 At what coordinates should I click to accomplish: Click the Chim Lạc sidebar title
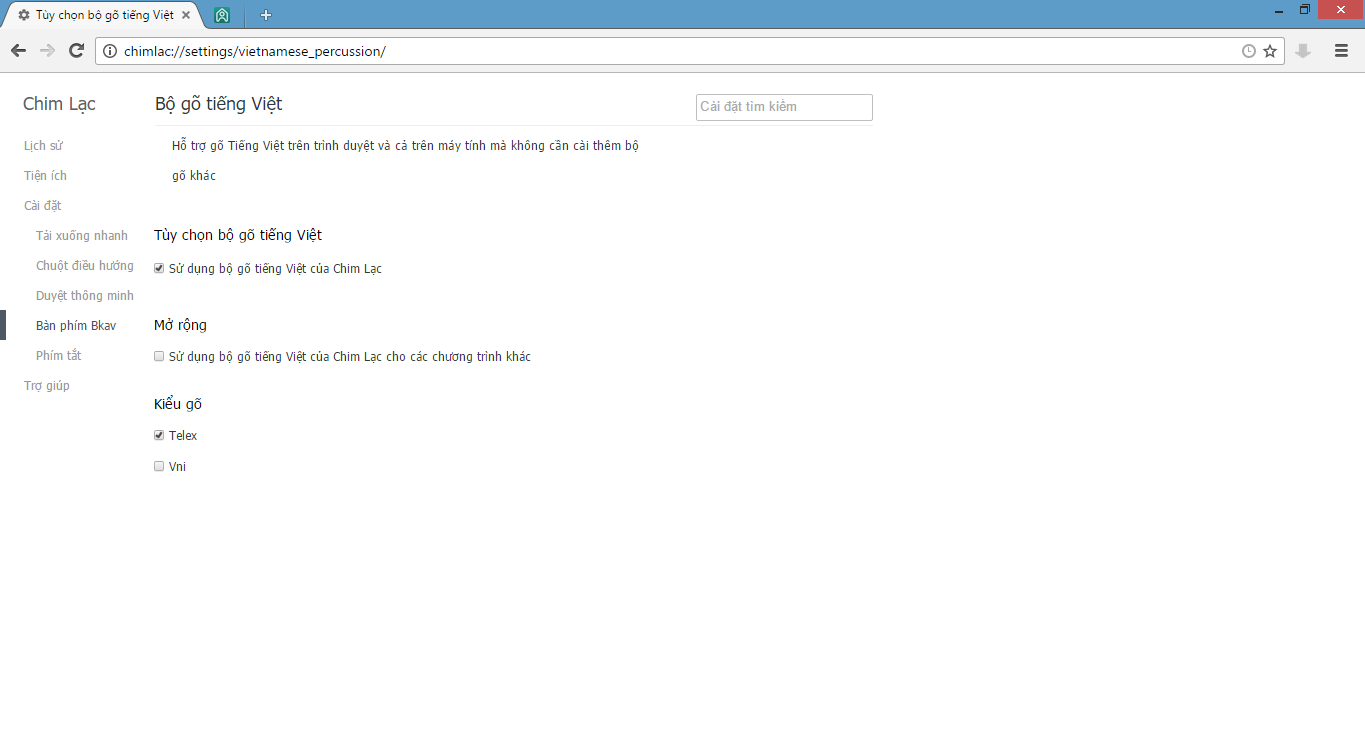[x=59, y=104]
